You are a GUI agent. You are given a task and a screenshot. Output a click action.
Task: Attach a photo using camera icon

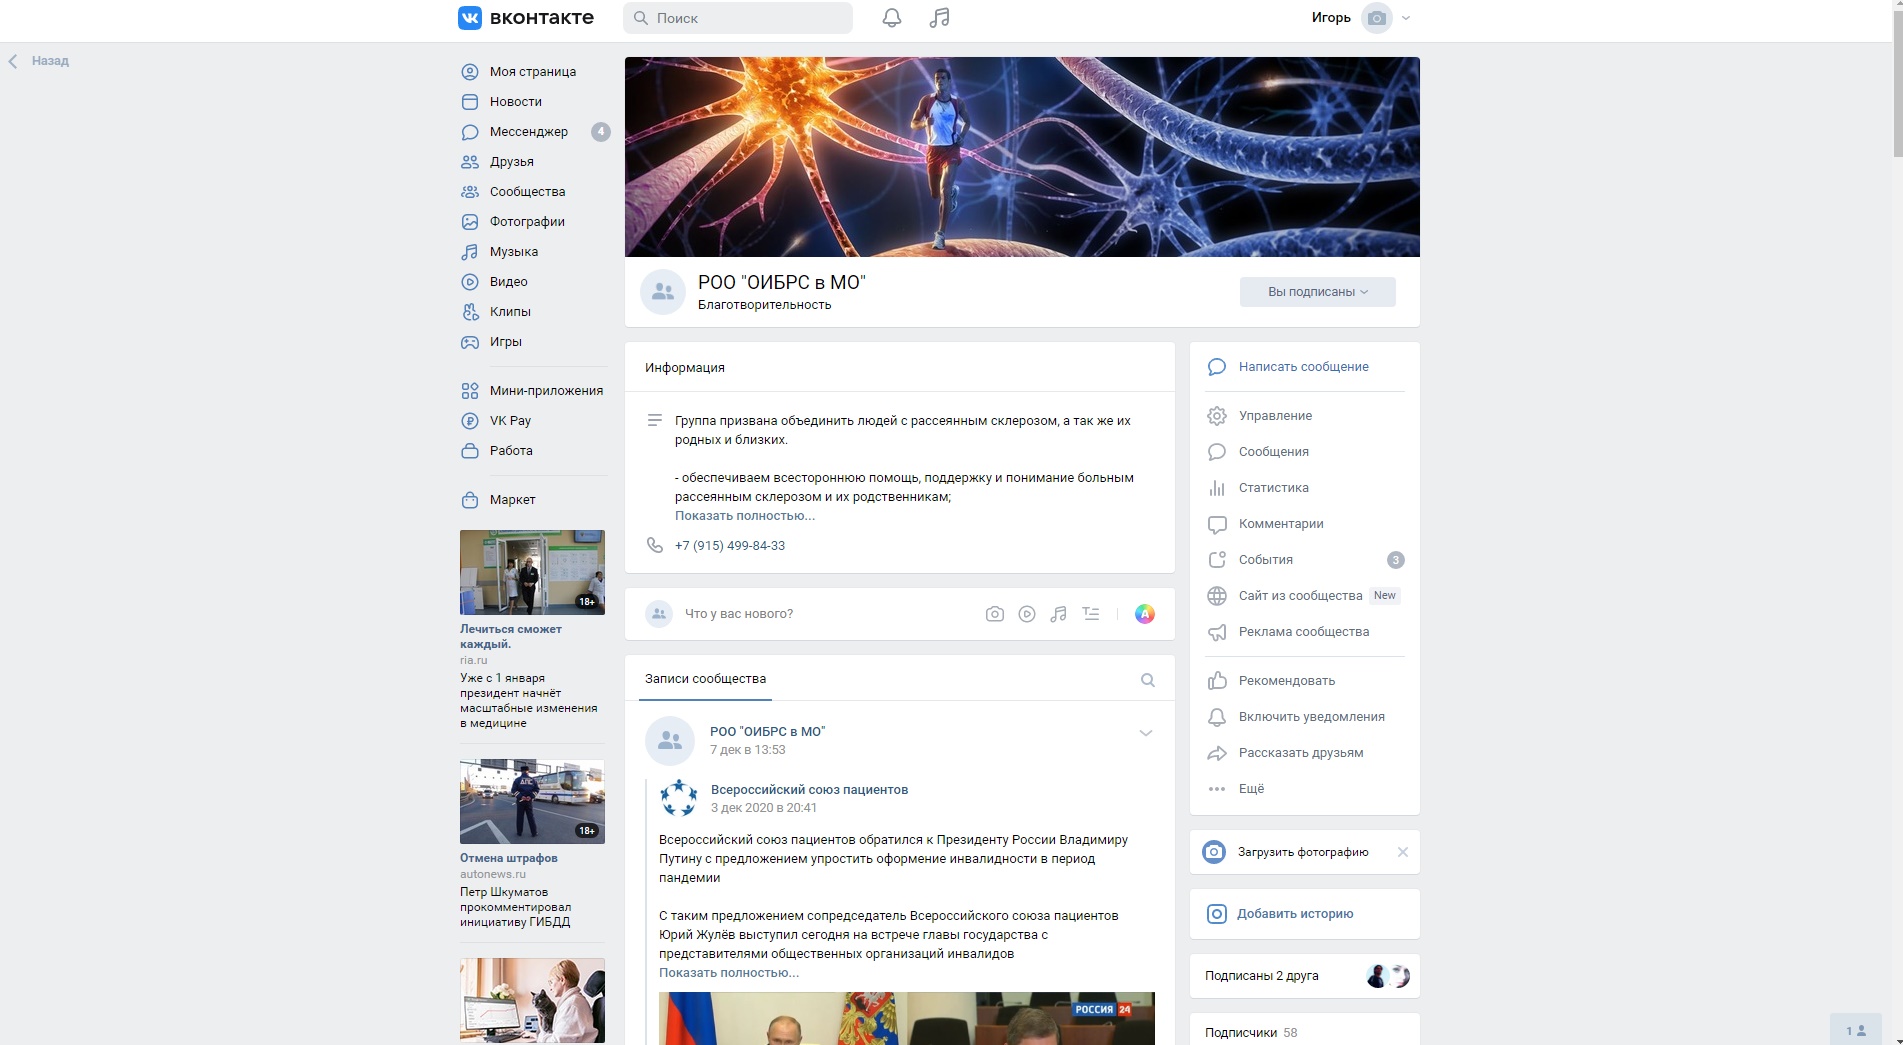click(994, 614)
